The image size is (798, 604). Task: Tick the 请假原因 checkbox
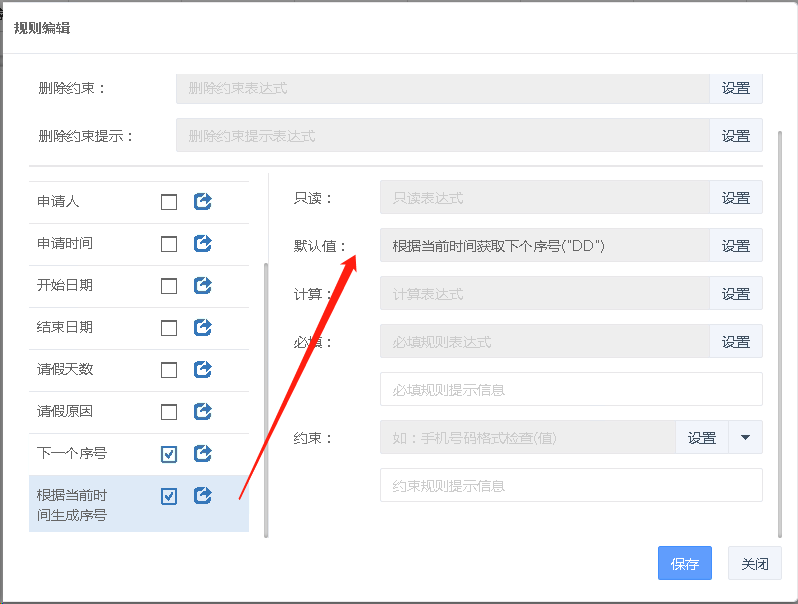click(x=169, y=412)
